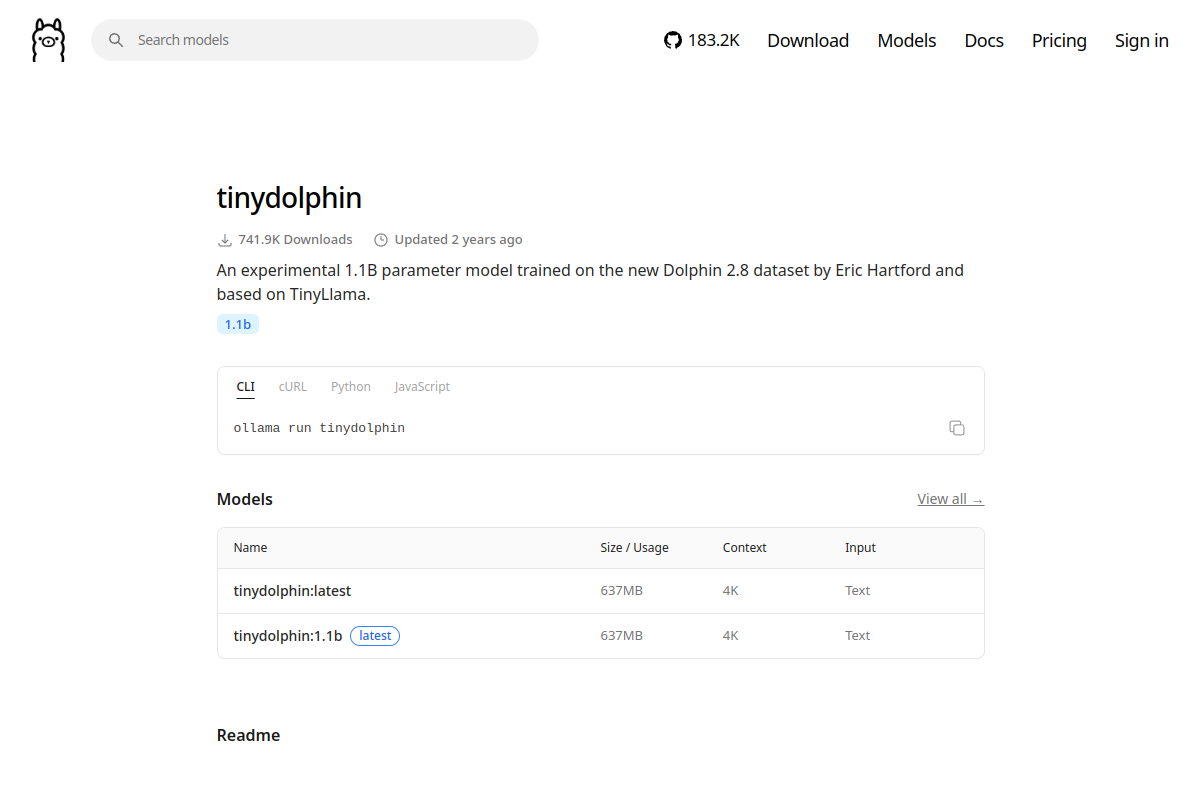Click the 741.9K Downloads text

pyautogui.click(x=295, y=240)
